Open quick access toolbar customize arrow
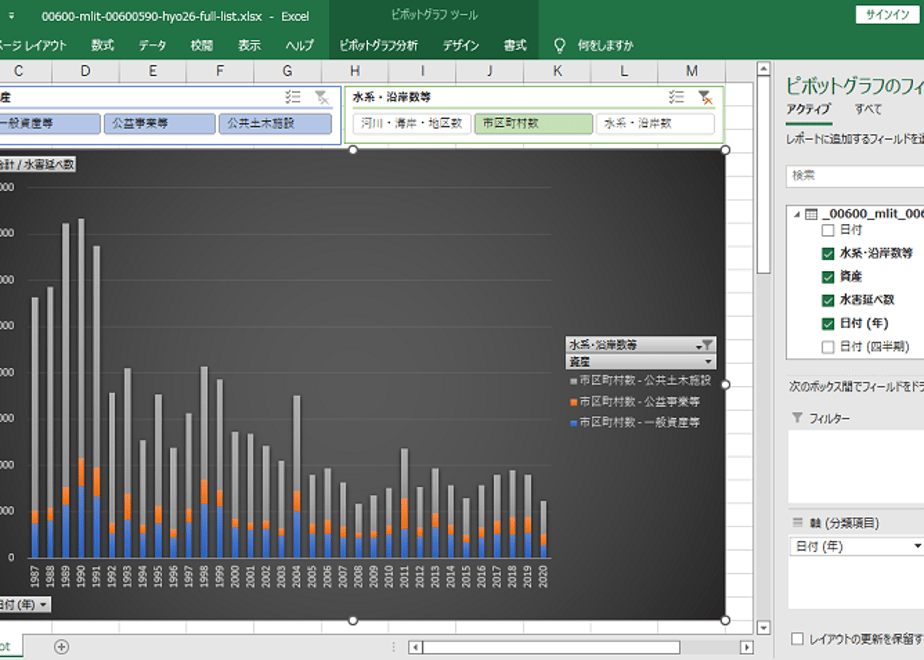 tap(11, 16)
